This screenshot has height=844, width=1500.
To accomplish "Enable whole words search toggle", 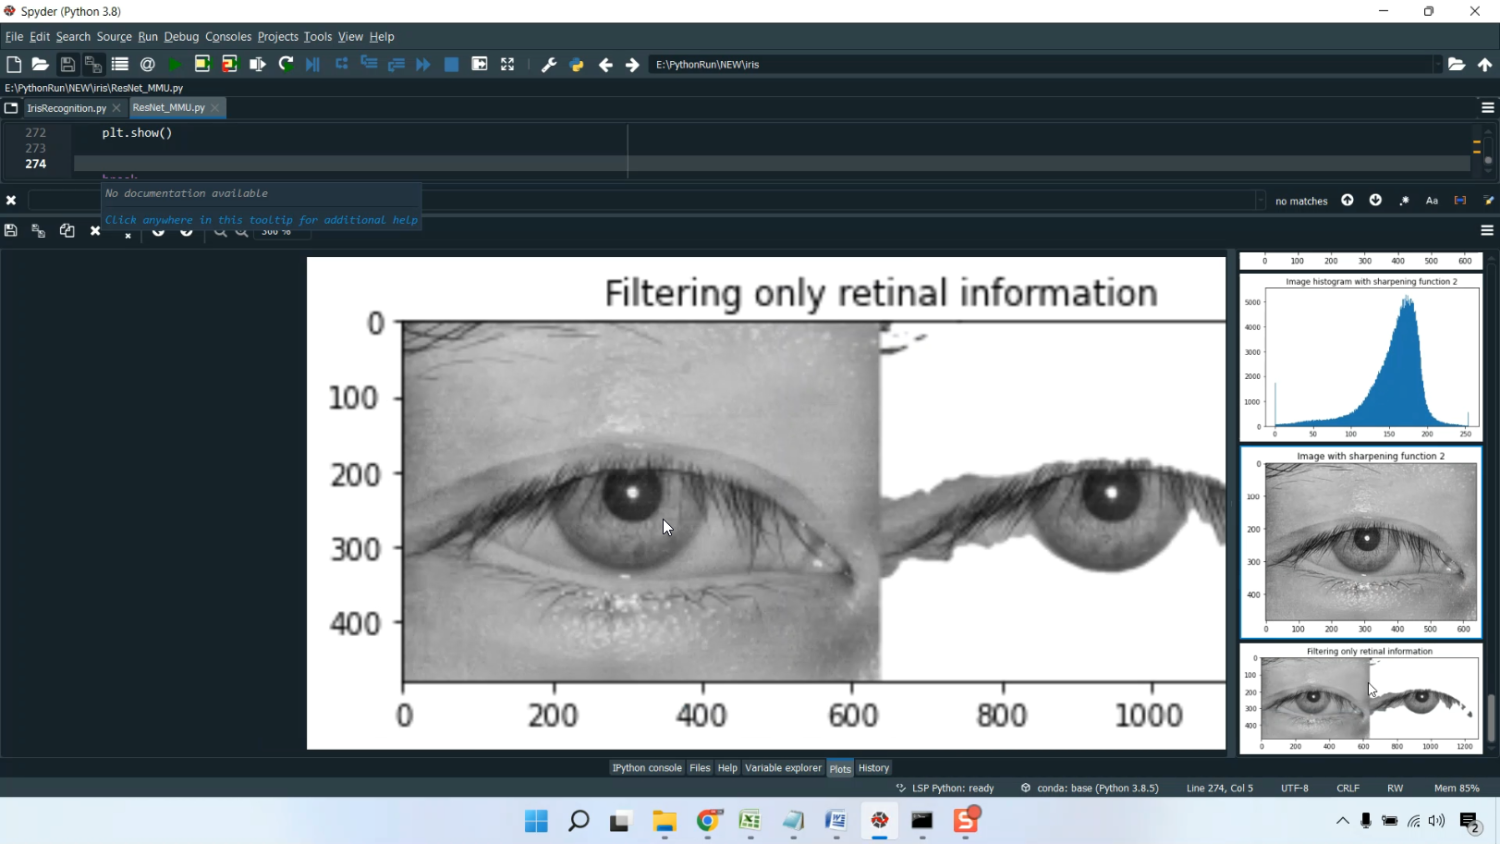I will pos(1460,201).
